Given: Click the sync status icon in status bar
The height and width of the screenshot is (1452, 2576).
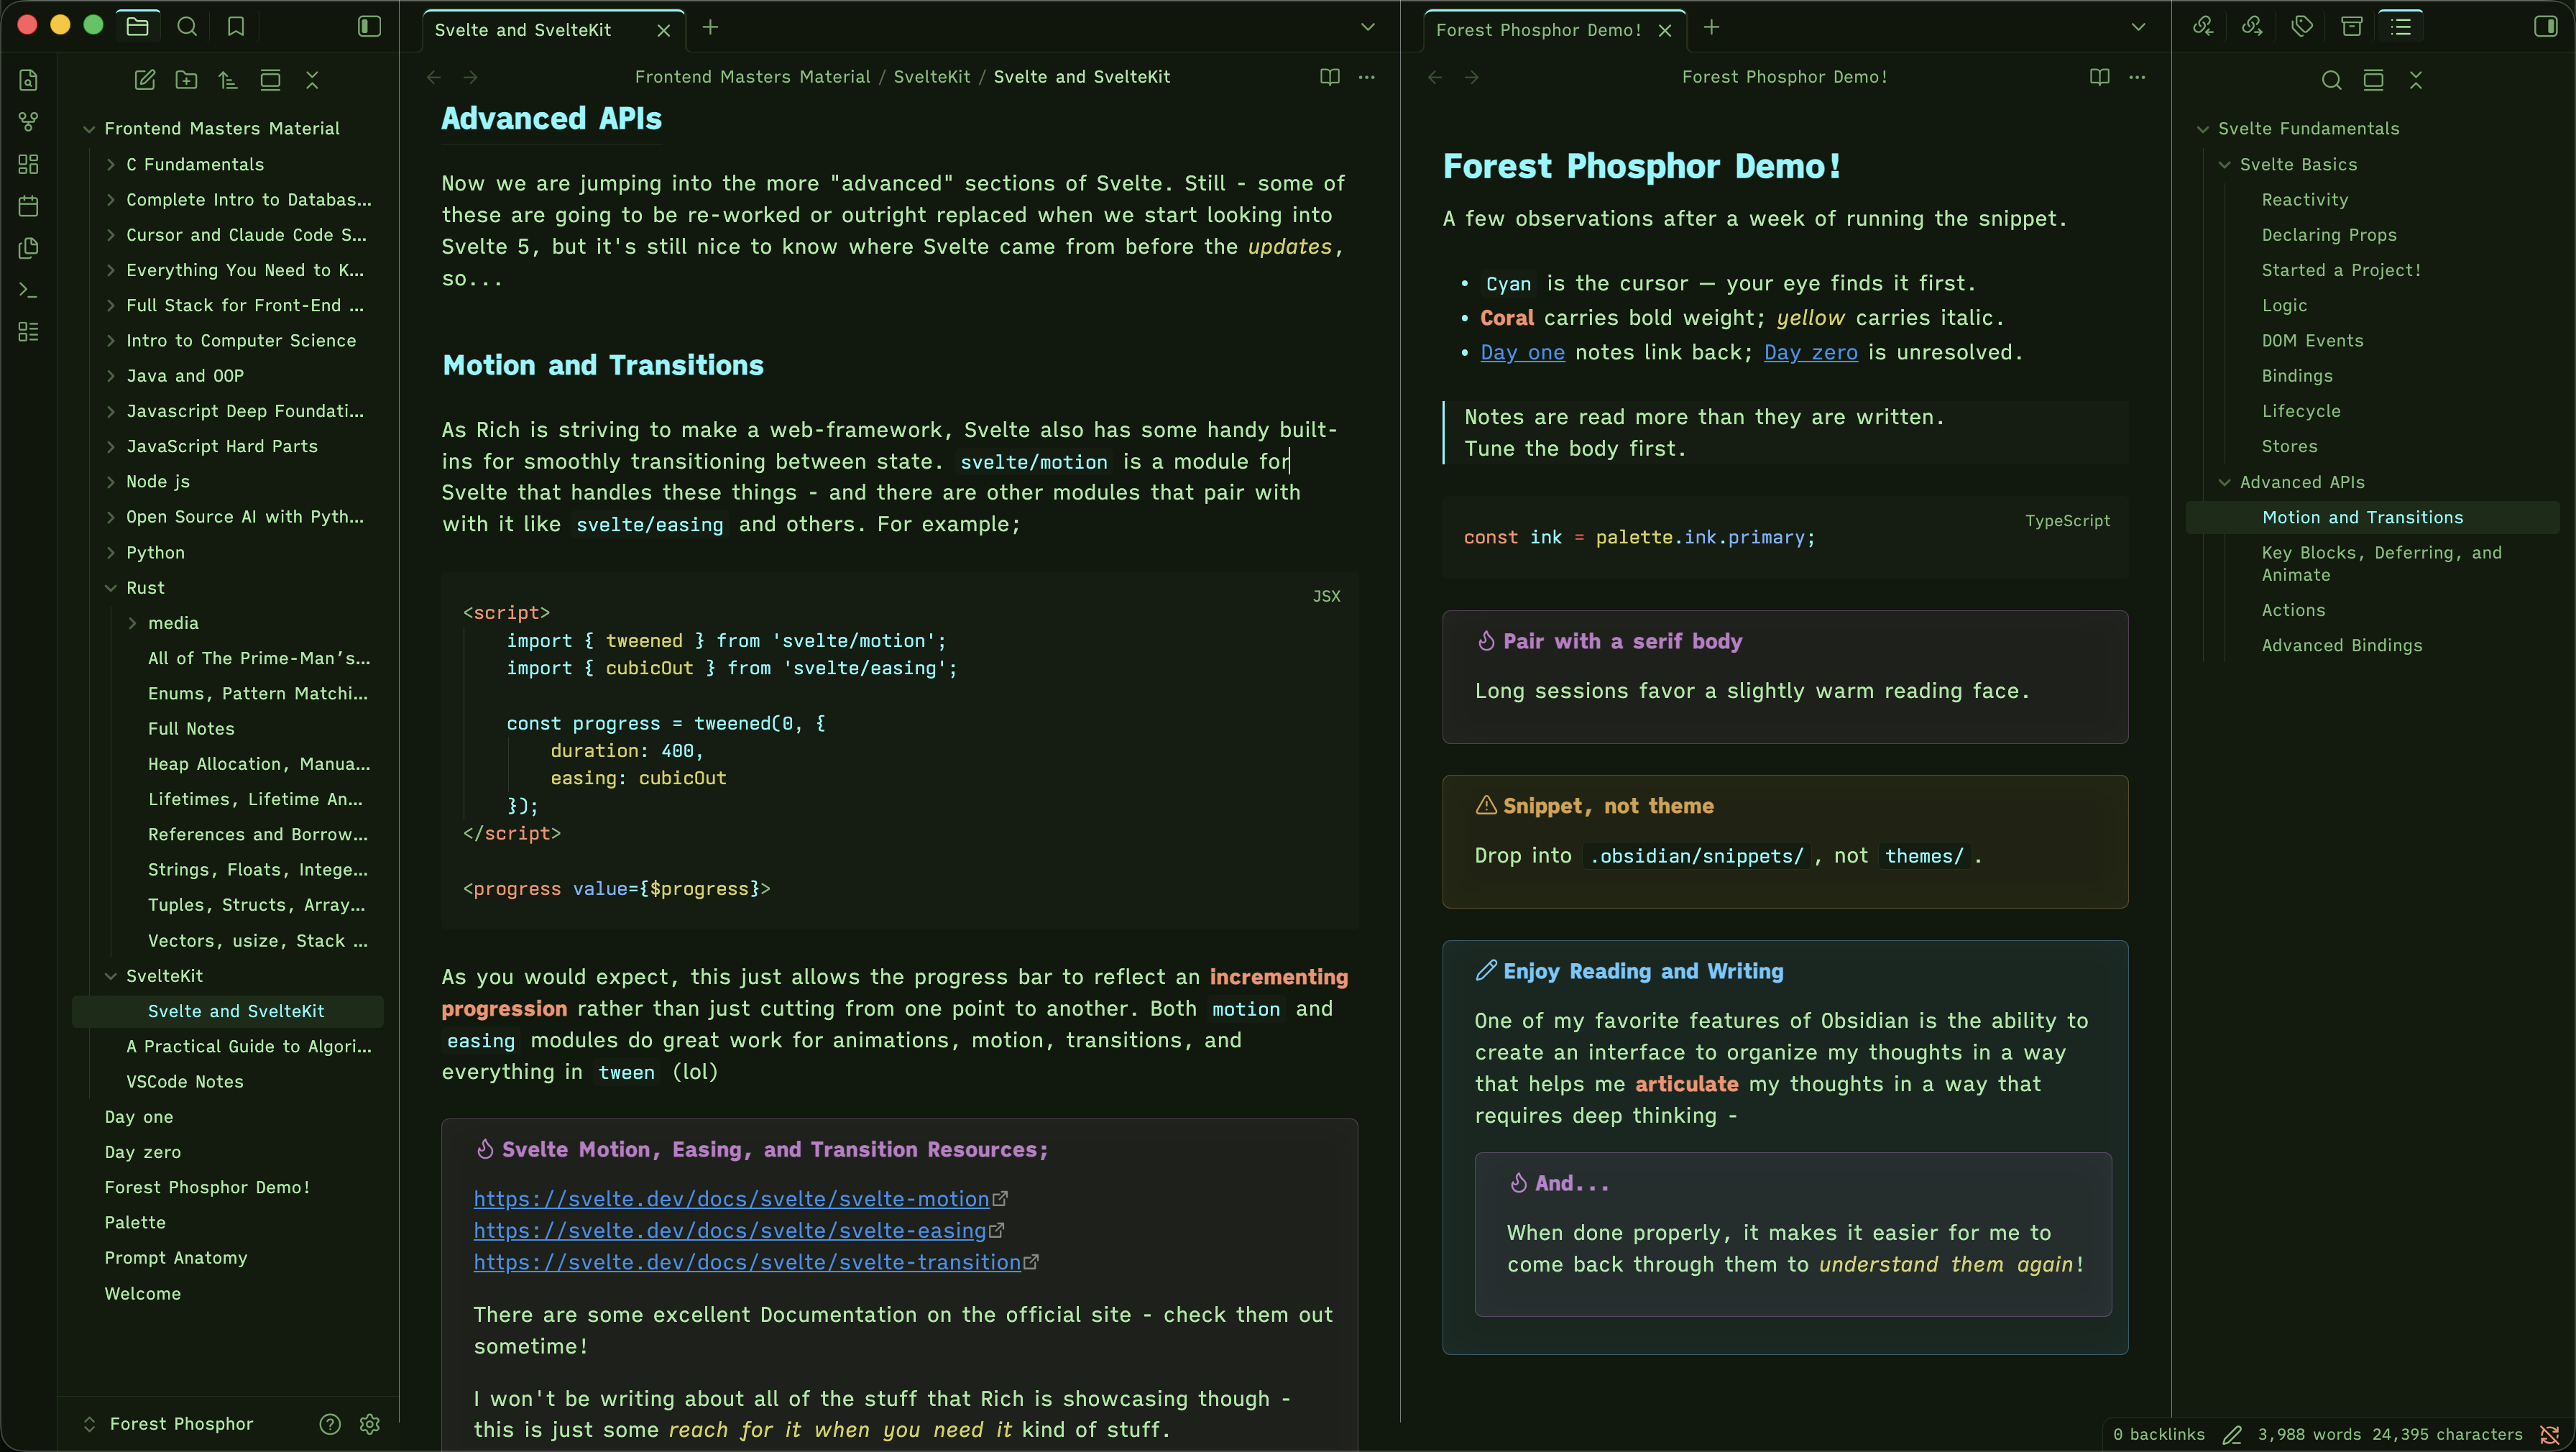Looking at the screenshot, I should point(2549,1435).
